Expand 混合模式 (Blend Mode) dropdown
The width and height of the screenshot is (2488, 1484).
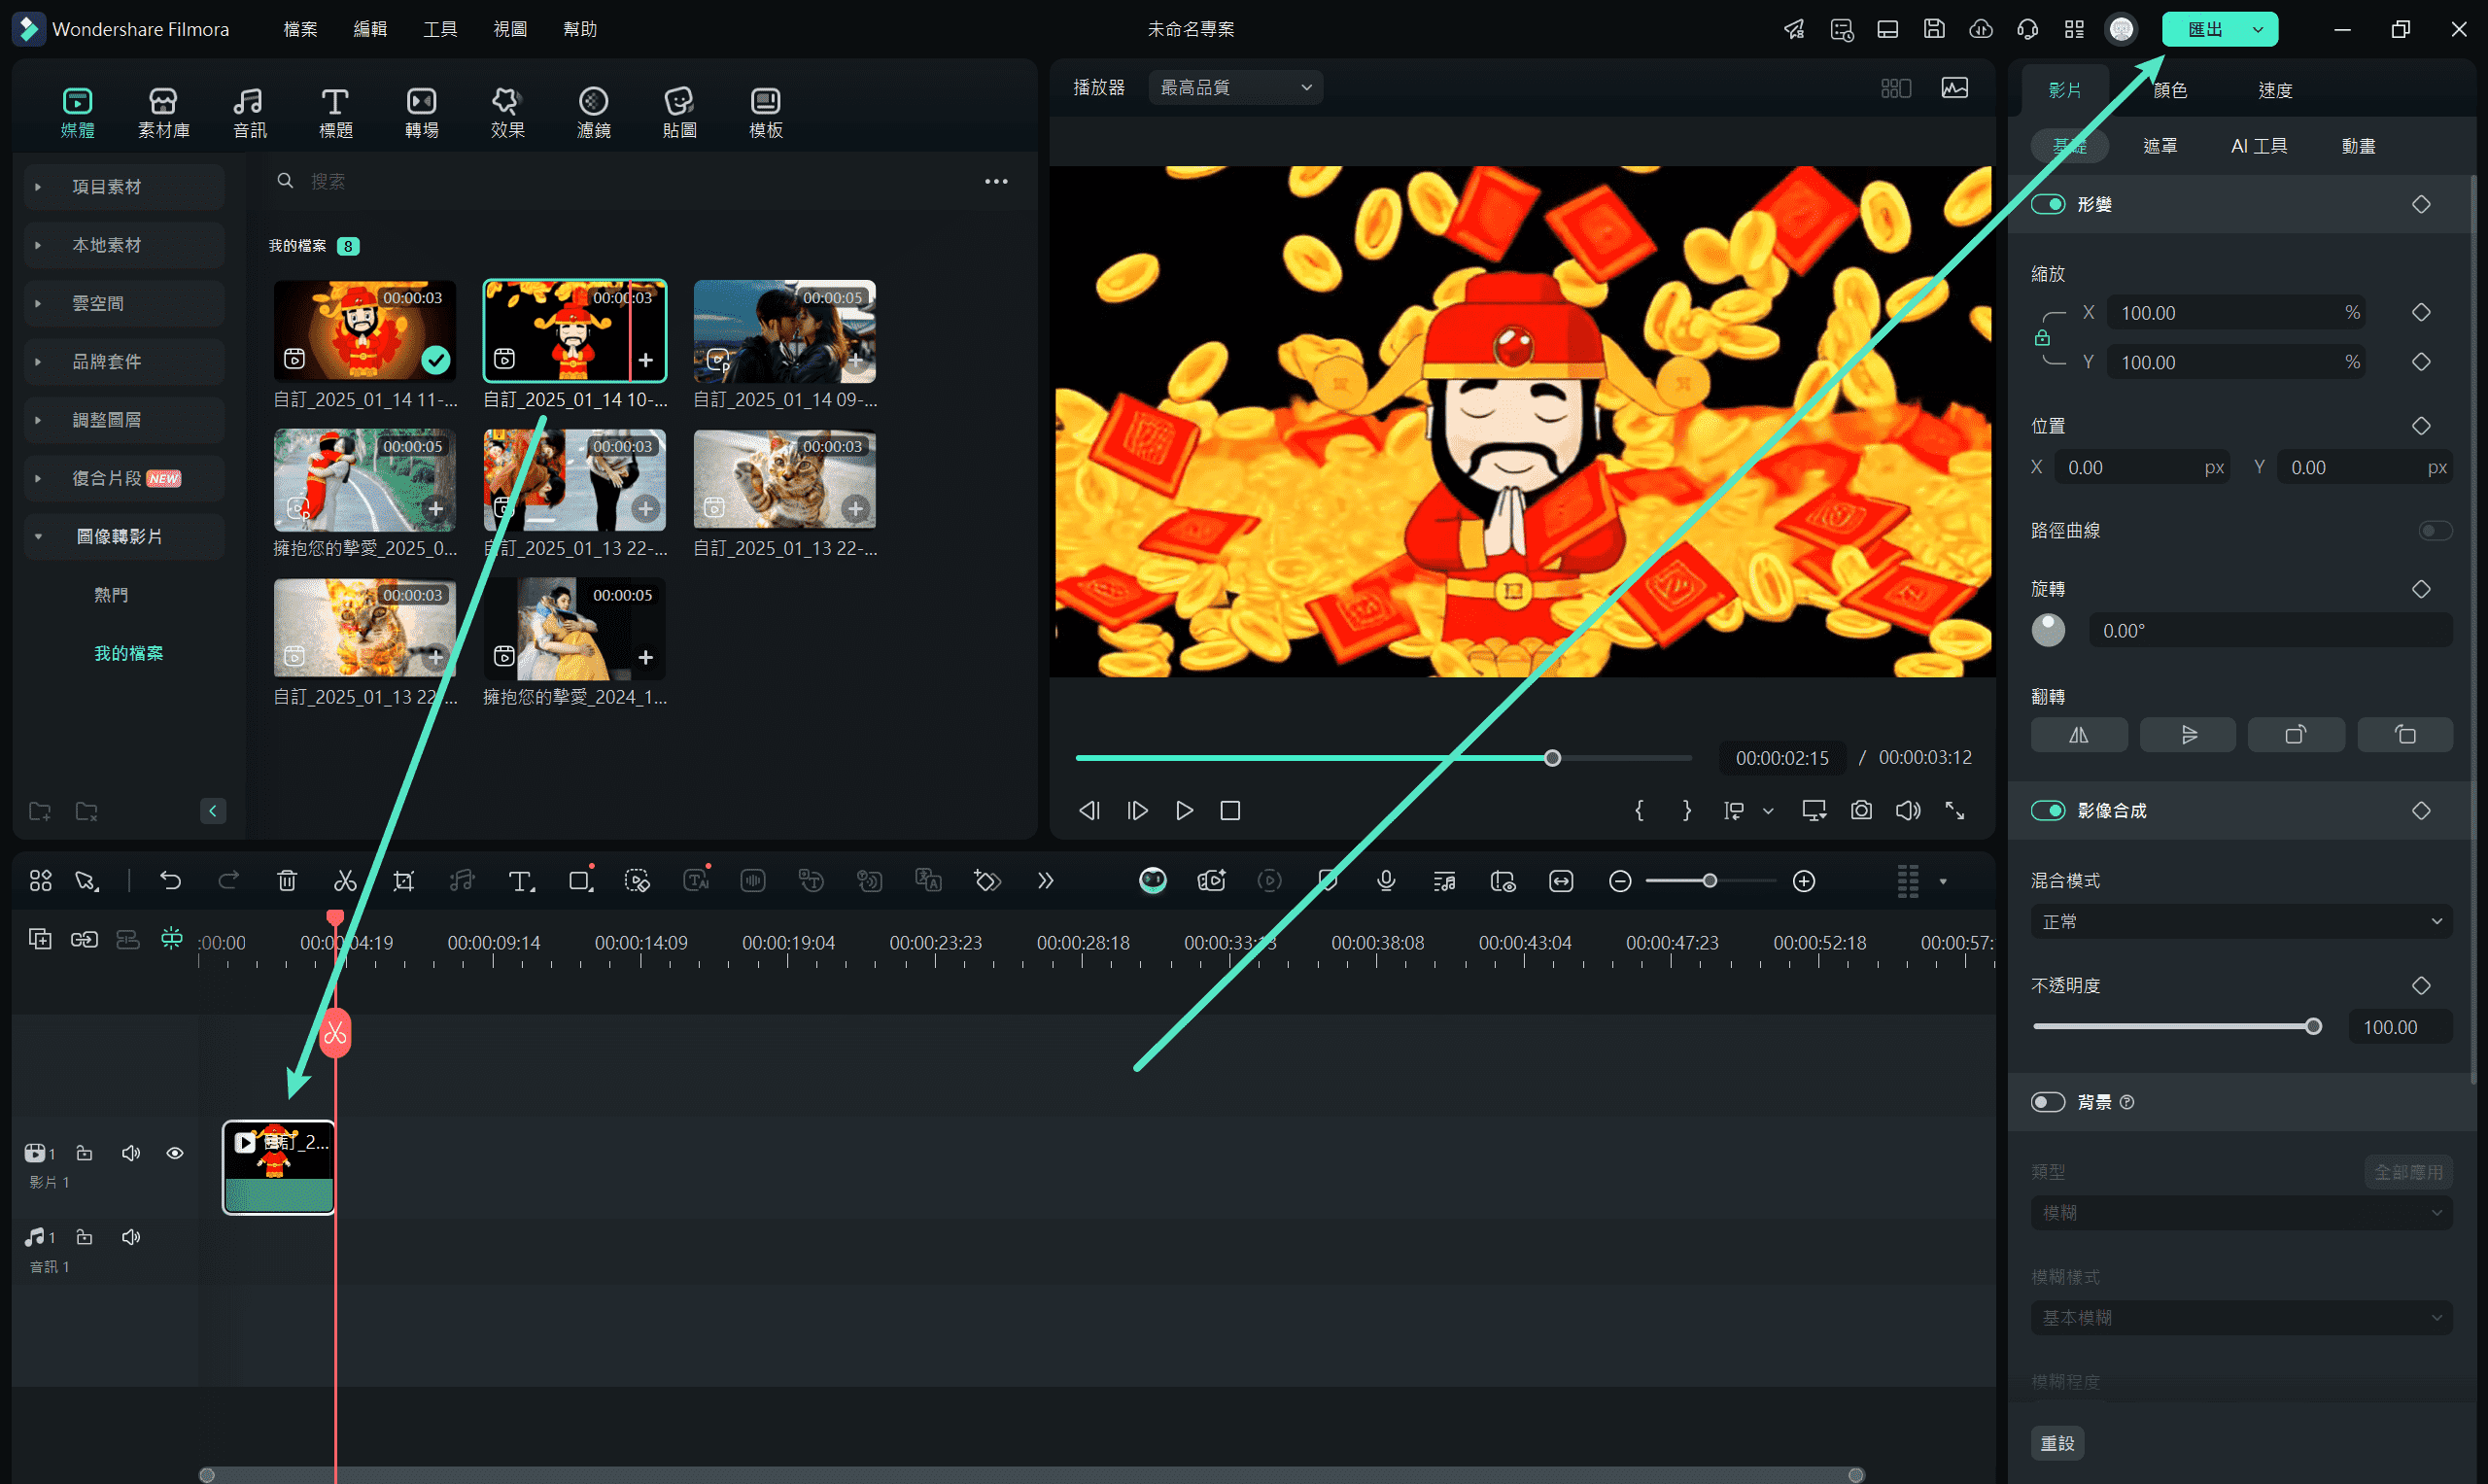point(2244,920)
